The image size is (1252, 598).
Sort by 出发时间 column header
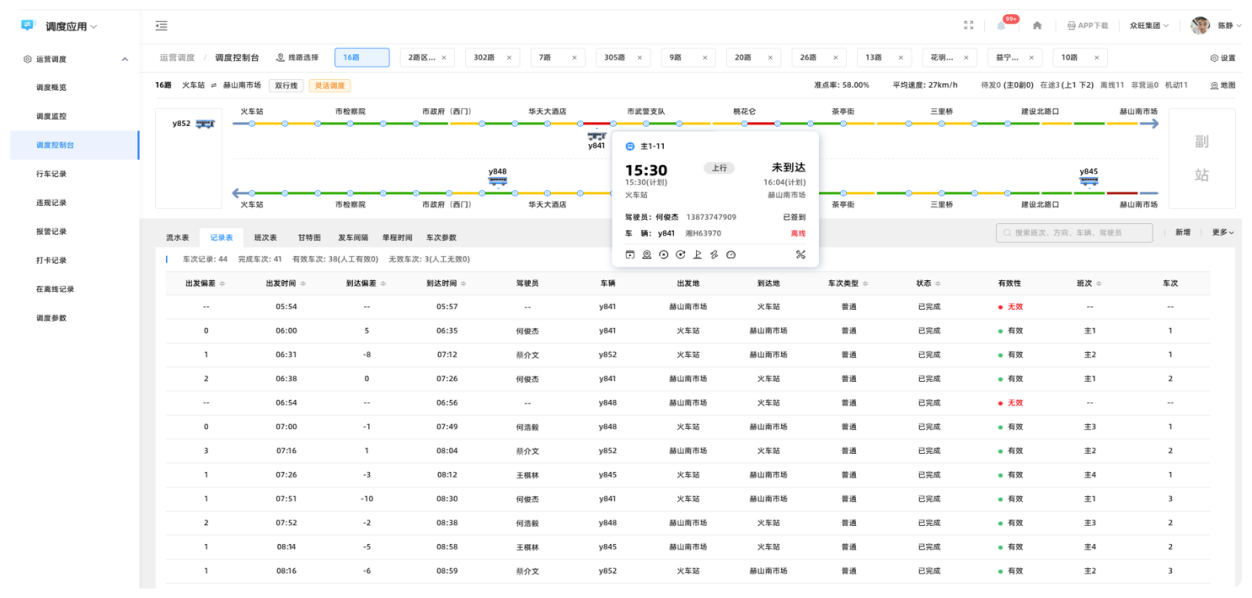(x=286, y=284)
